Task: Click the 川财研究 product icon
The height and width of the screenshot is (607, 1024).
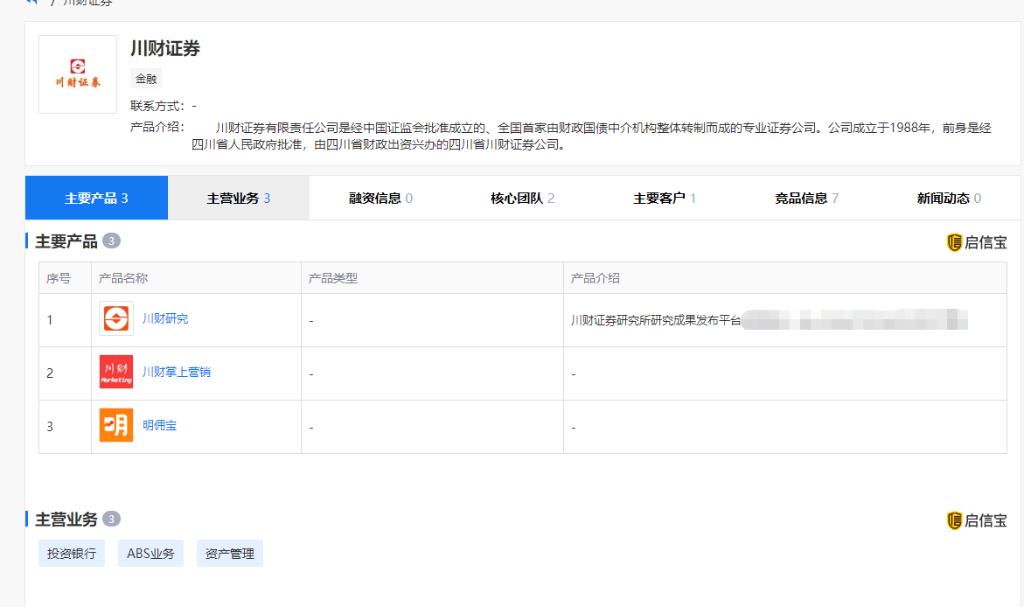Action: point(116,319)
